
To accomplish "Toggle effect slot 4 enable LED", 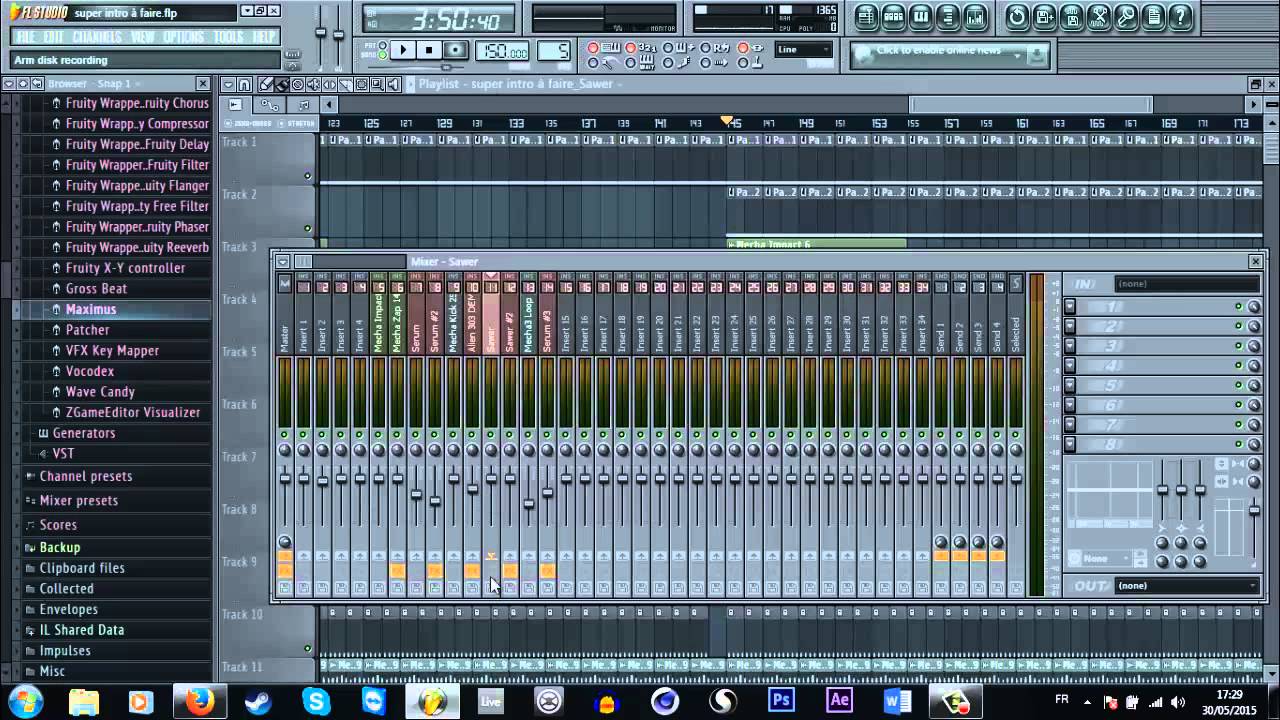I will tap(1238, 366).
